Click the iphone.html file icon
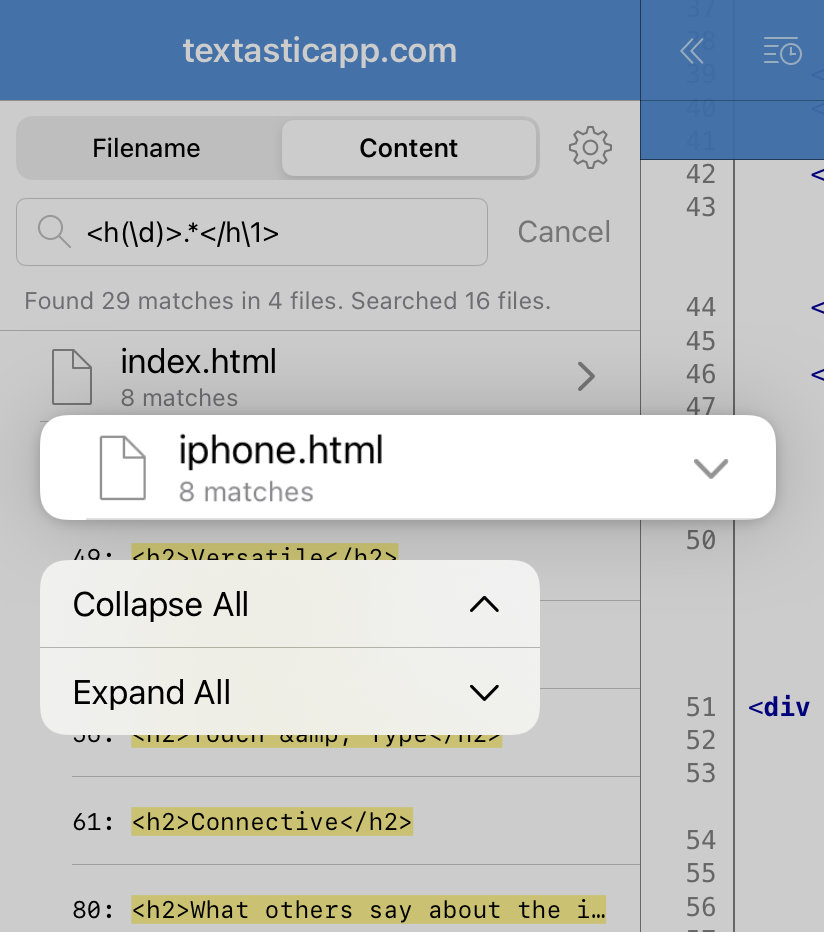 [122, 468]
